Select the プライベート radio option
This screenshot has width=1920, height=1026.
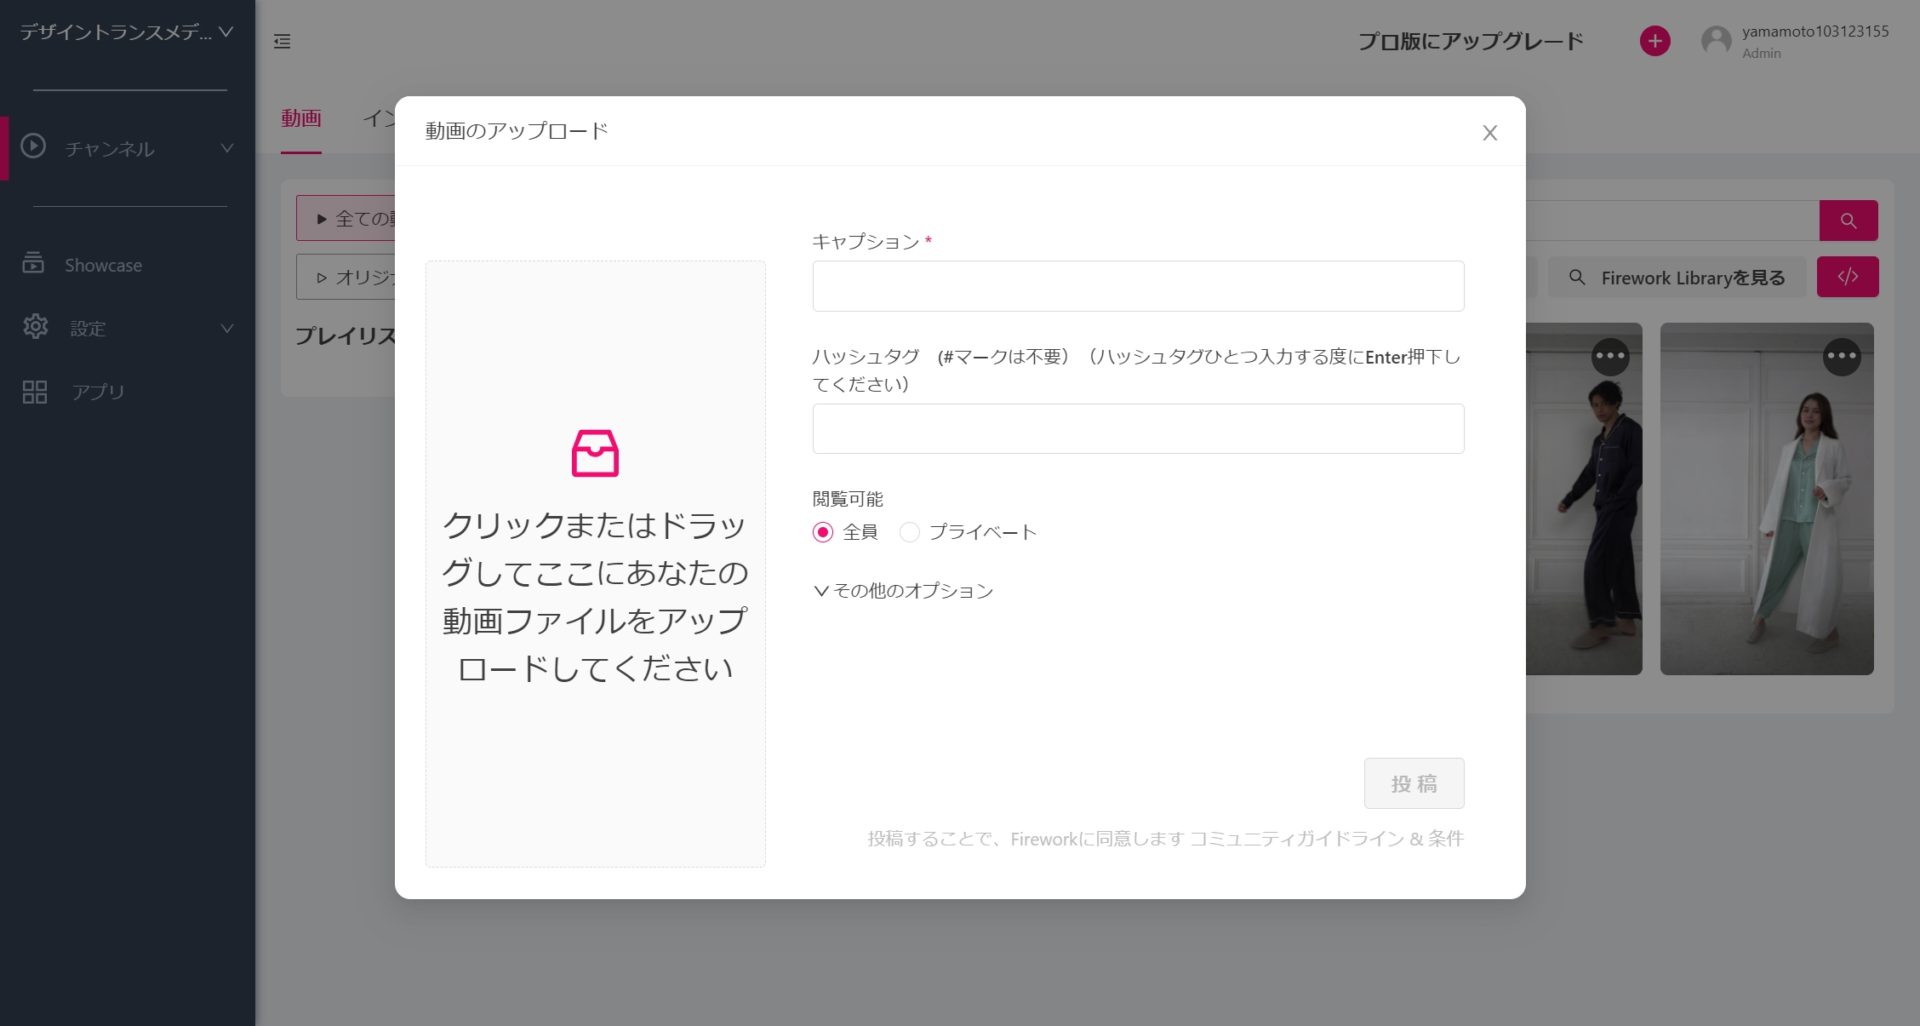point(910,532)
